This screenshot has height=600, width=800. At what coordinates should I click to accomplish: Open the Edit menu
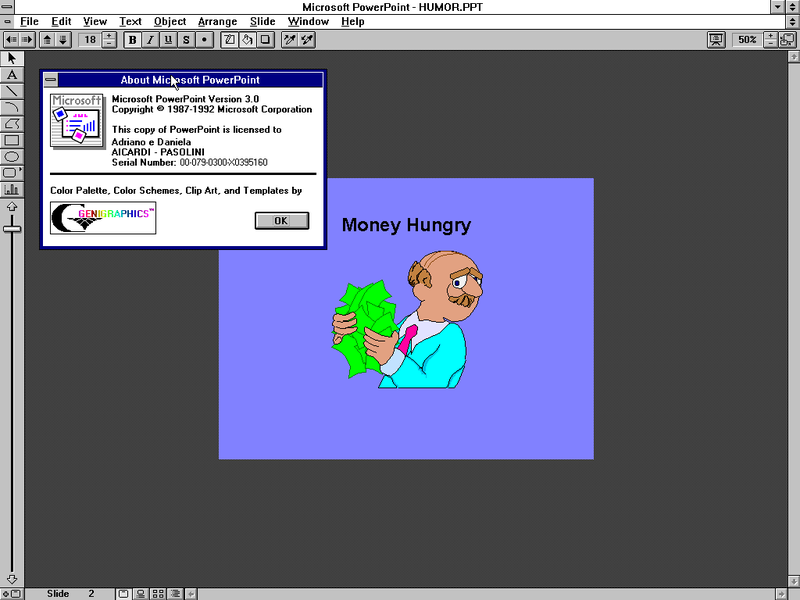(x=61, y=21)
